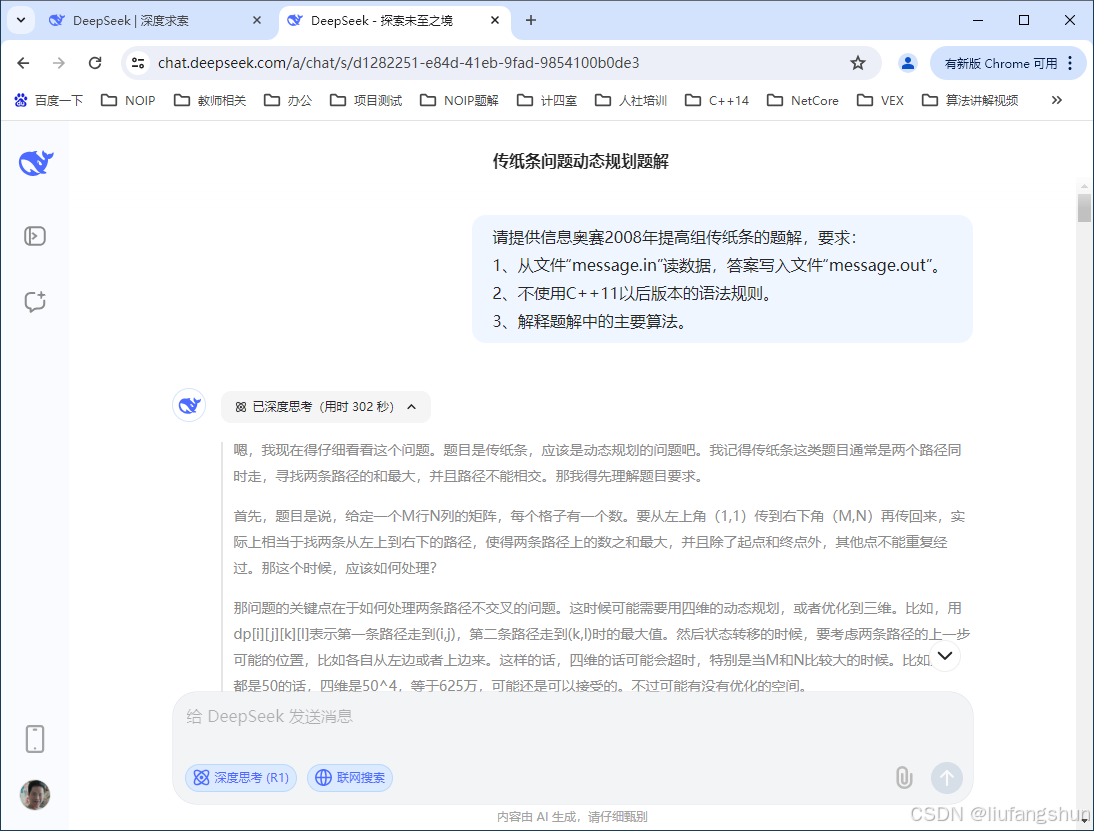Start a new chat with sidebar icon
The height and width of the screenshot is (831, 1094).
(35, 301)
